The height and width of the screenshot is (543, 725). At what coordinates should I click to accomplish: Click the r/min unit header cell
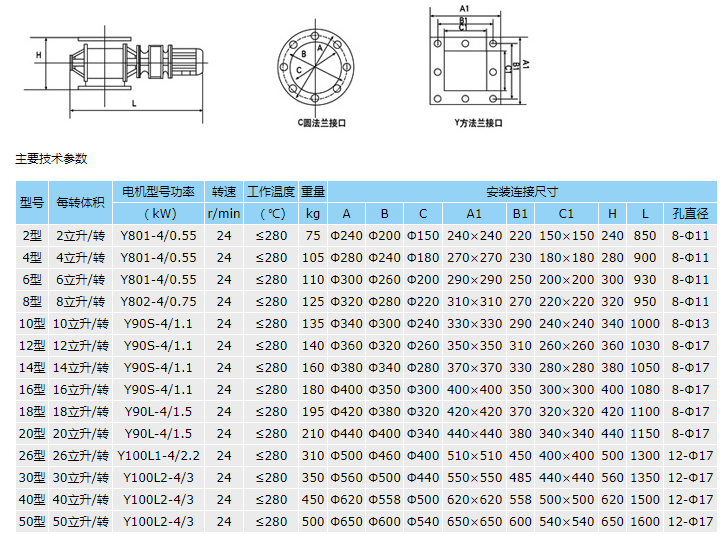click(x=224, y=214)
